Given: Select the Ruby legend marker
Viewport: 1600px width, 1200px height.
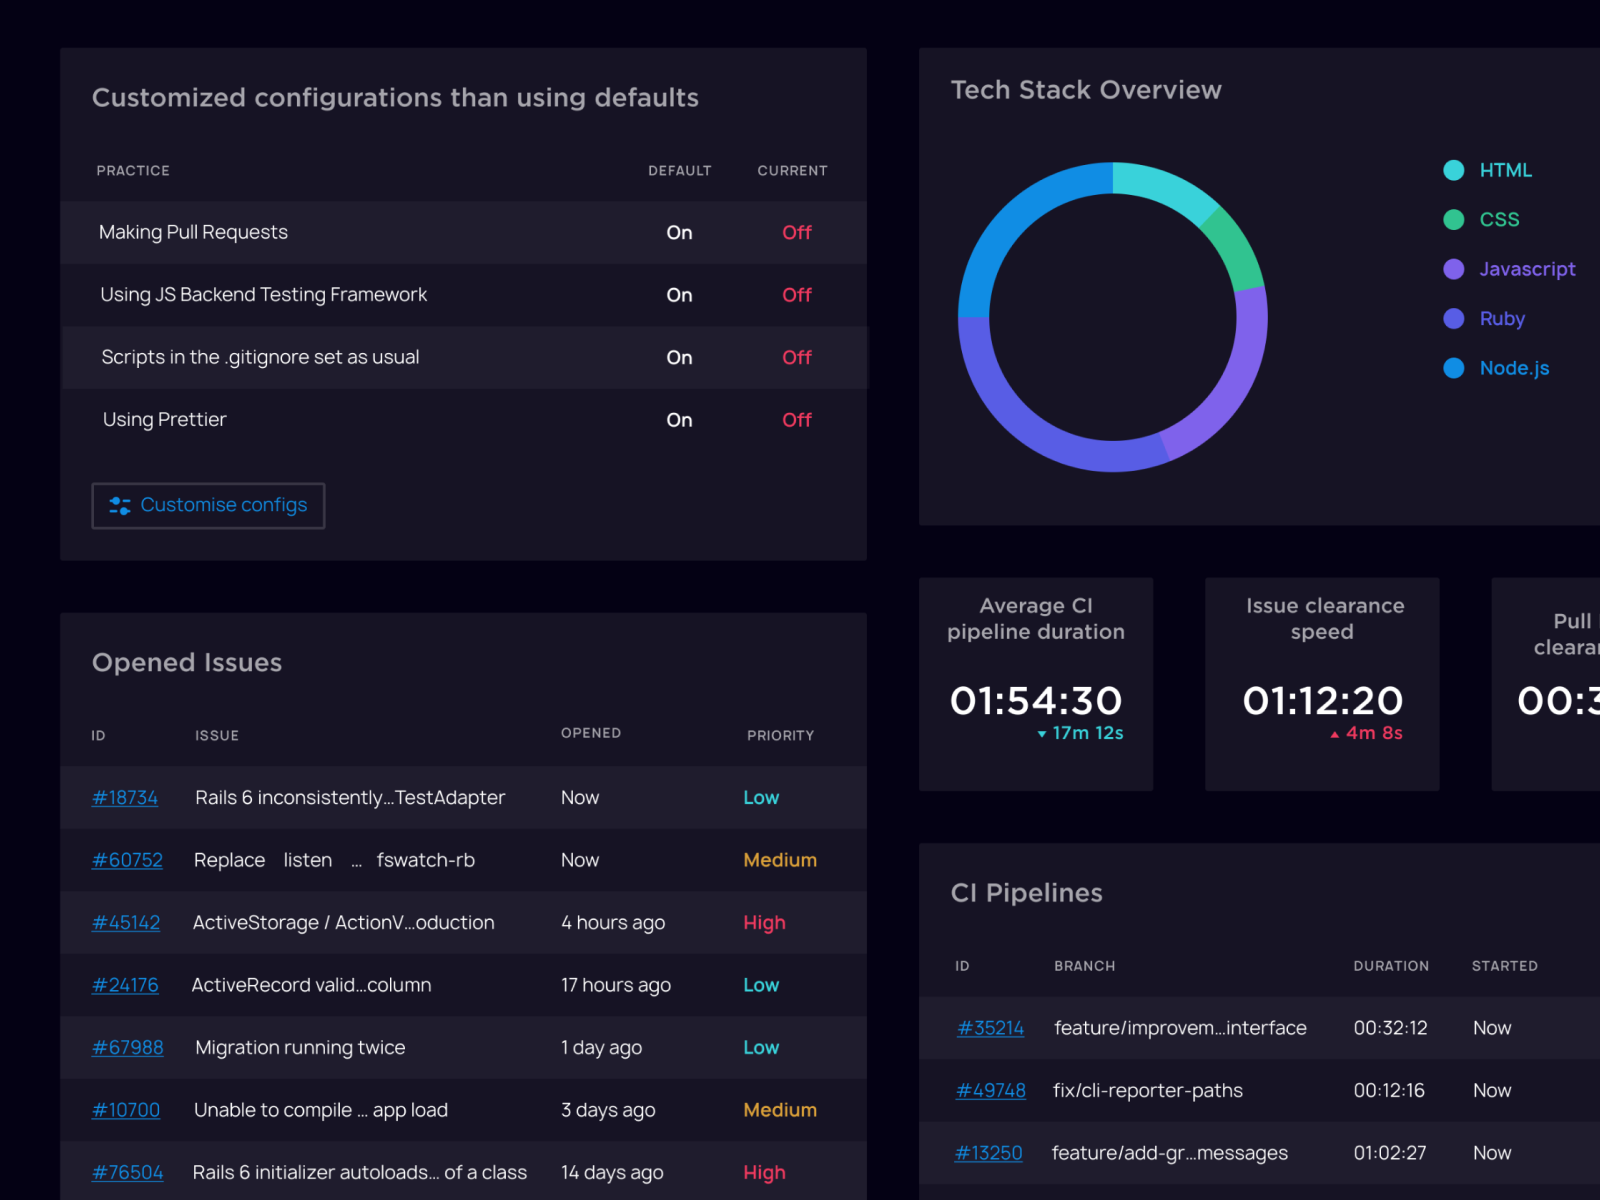Looking at the screenshot, I should point(1454,318).
